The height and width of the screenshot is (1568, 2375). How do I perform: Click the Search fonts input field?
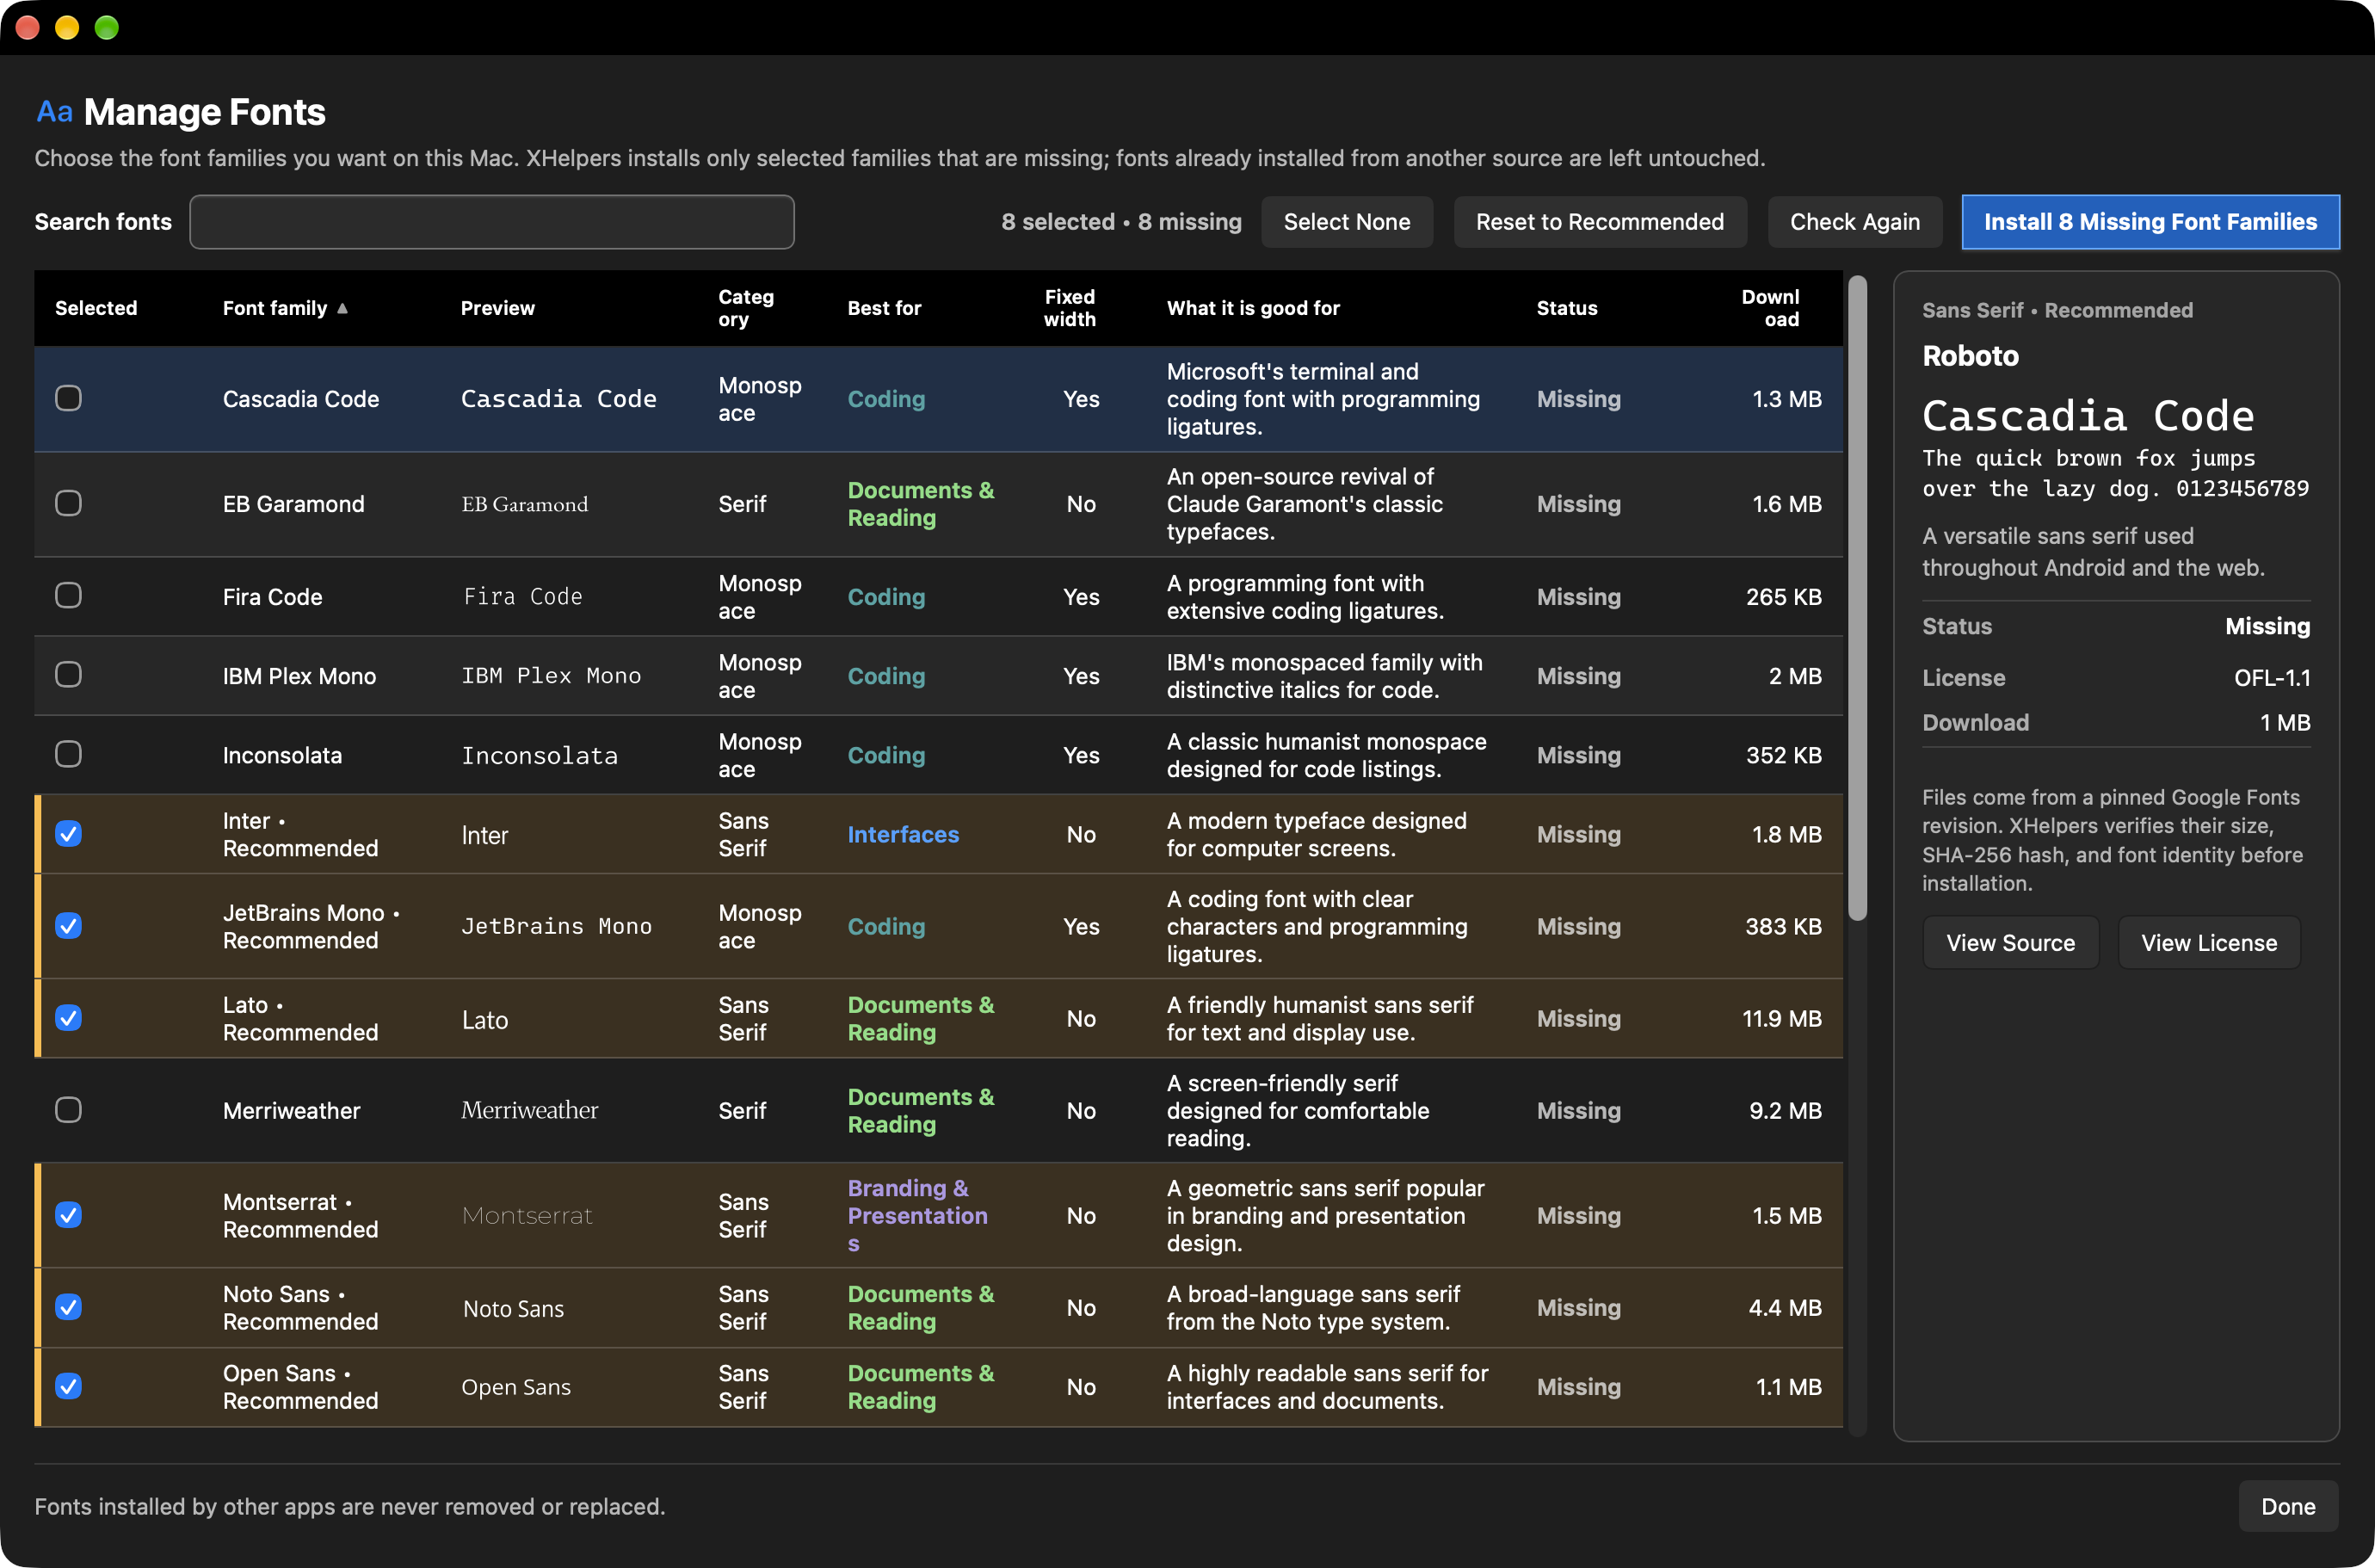pos(492,222)
